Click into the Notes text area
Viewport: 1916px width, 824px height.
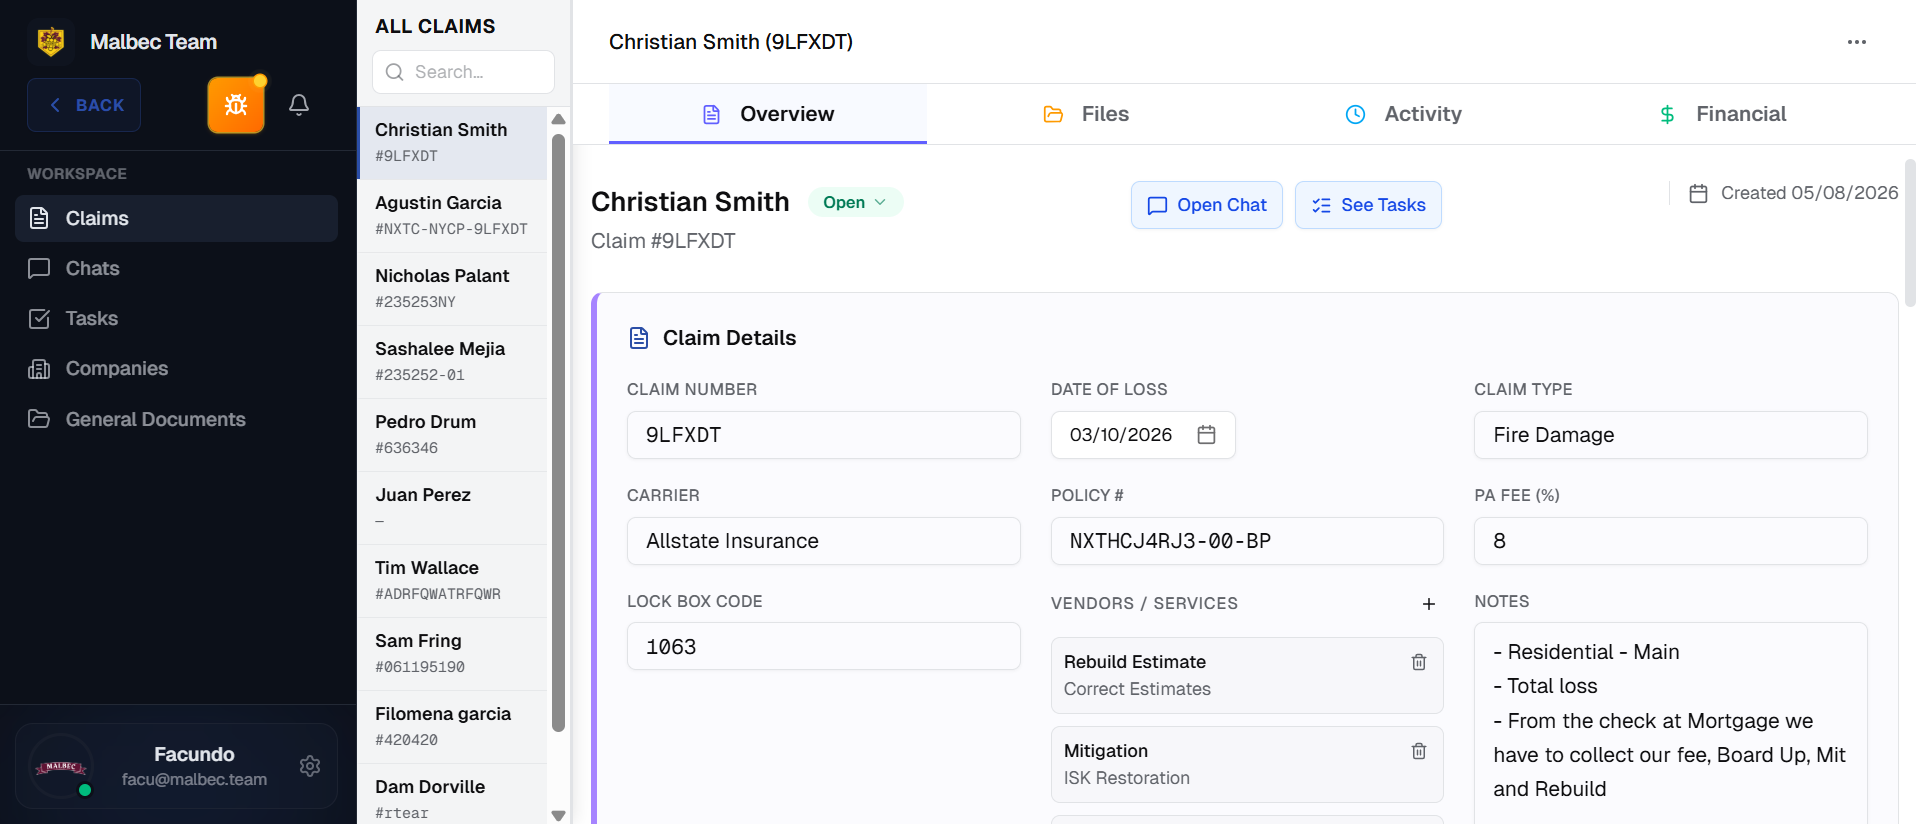(x=1670, y=722)
